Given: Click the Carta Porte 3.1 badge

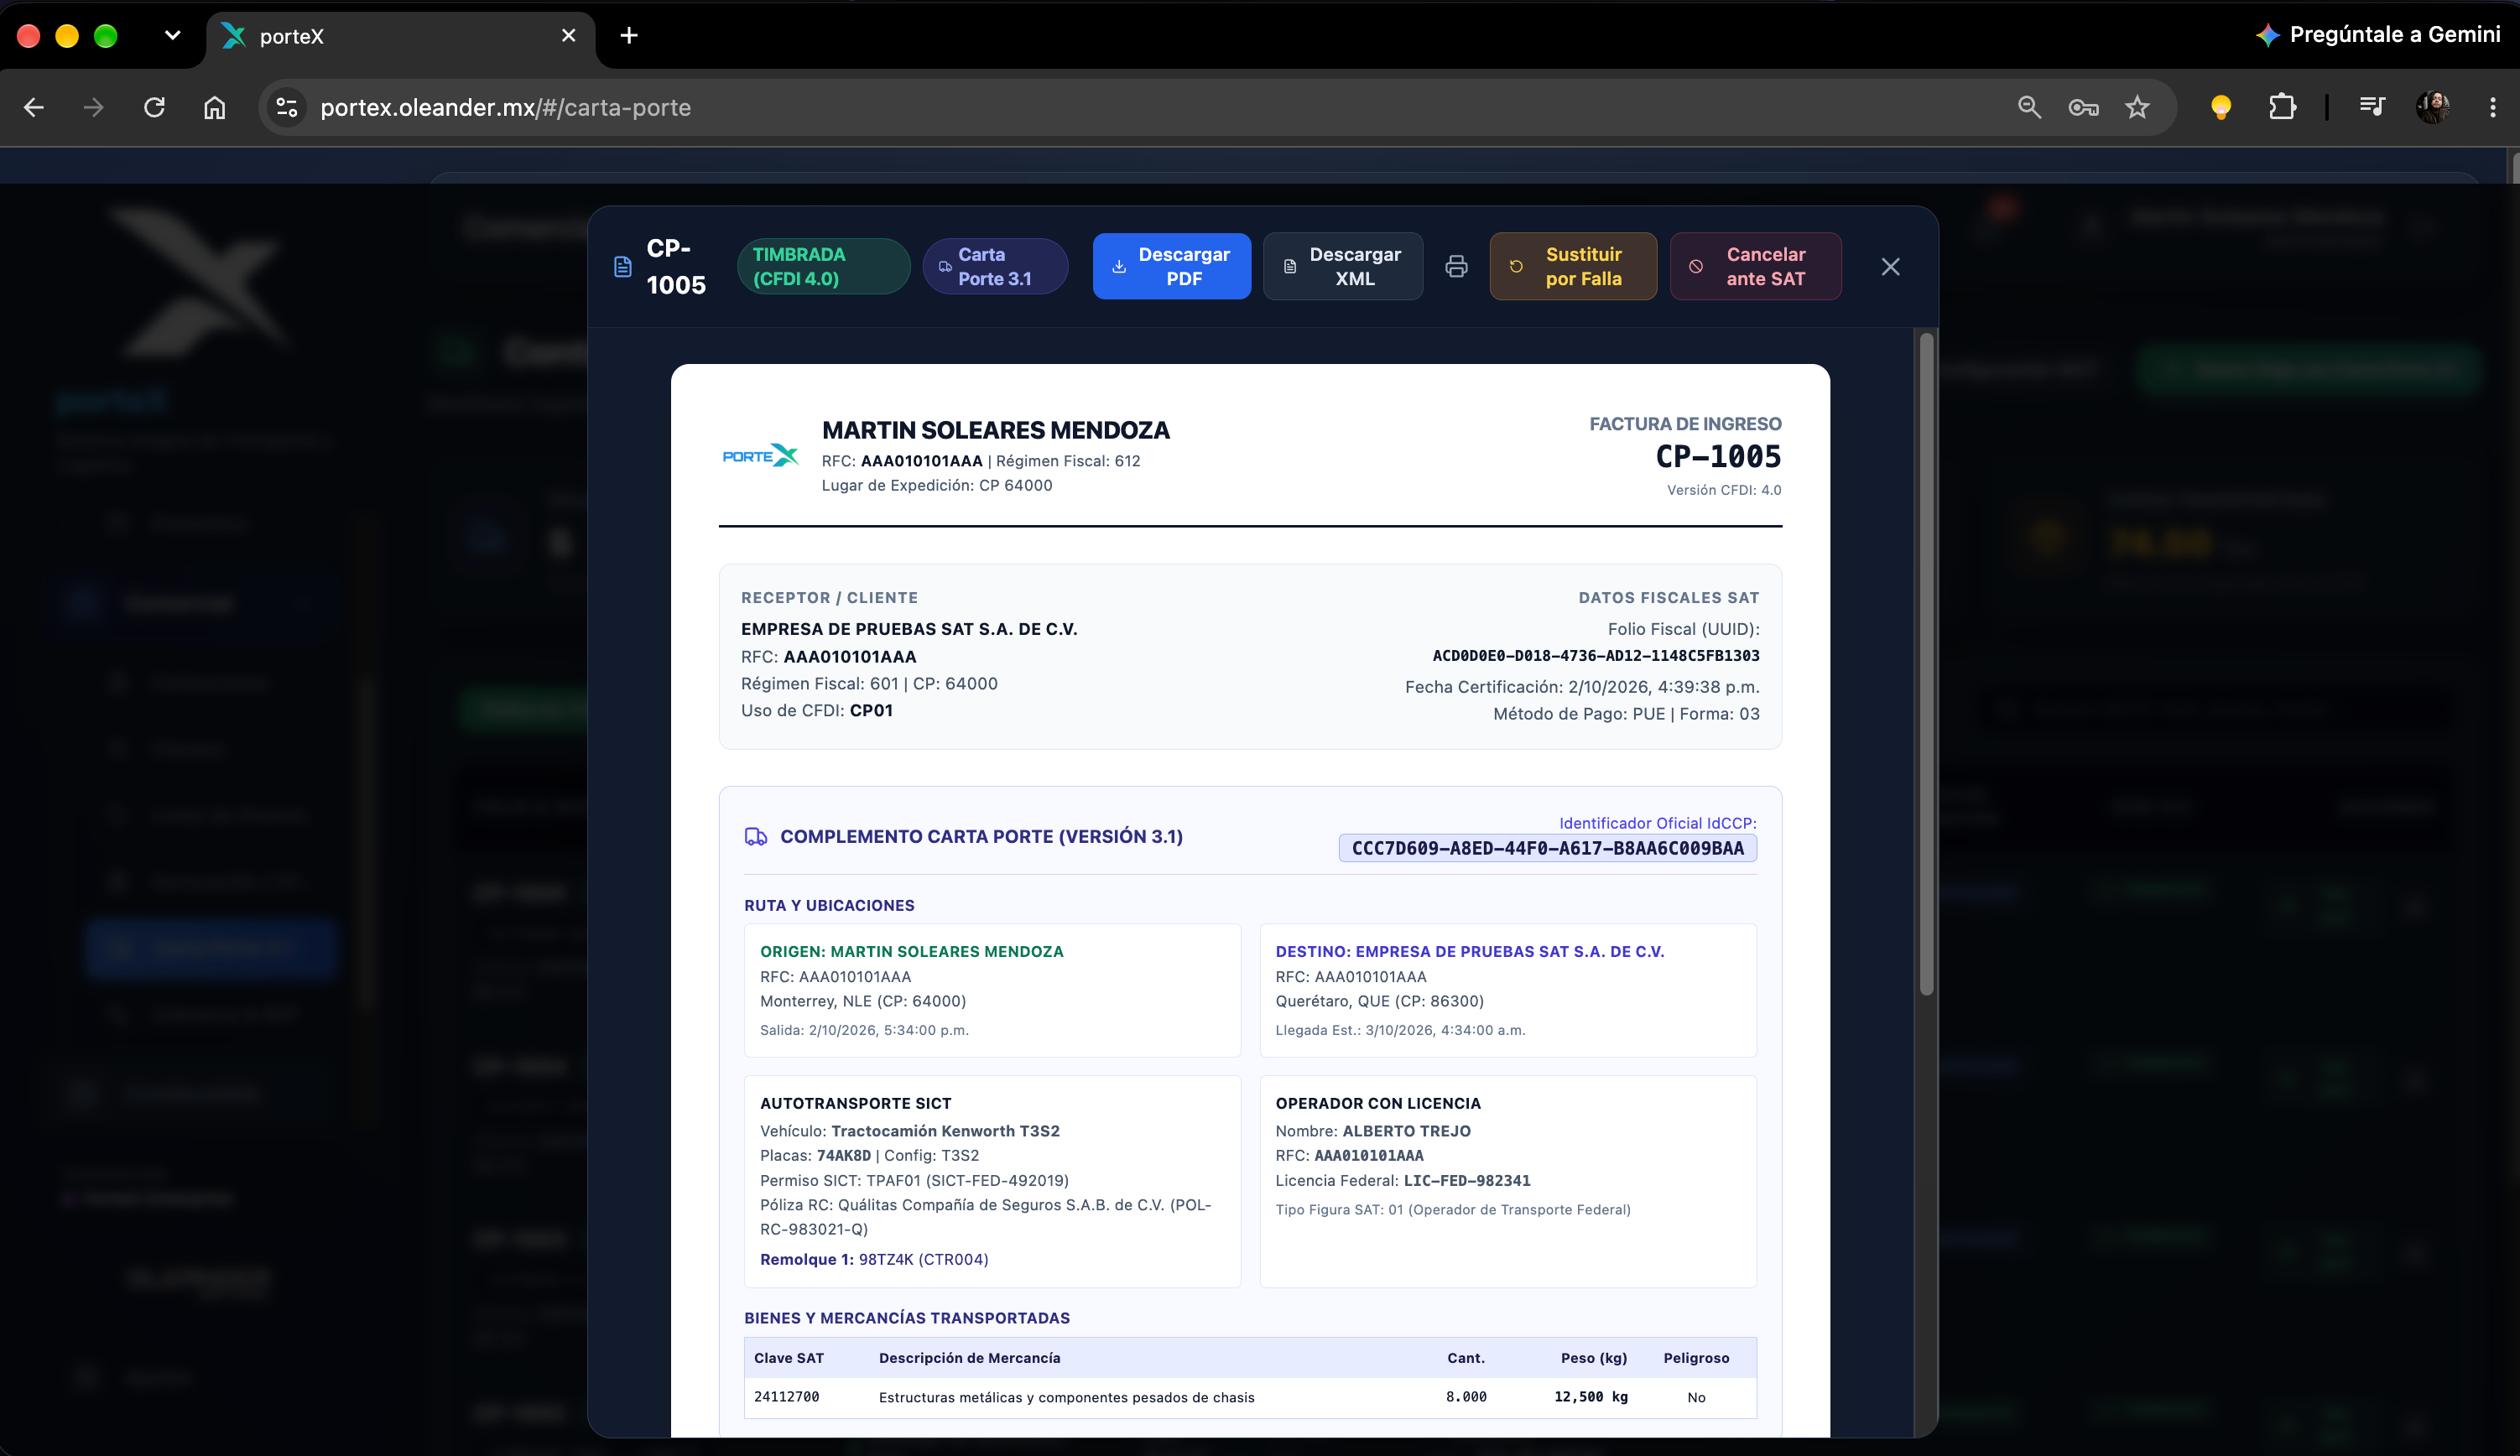Looking at the screenshot, I should point(995,266).
